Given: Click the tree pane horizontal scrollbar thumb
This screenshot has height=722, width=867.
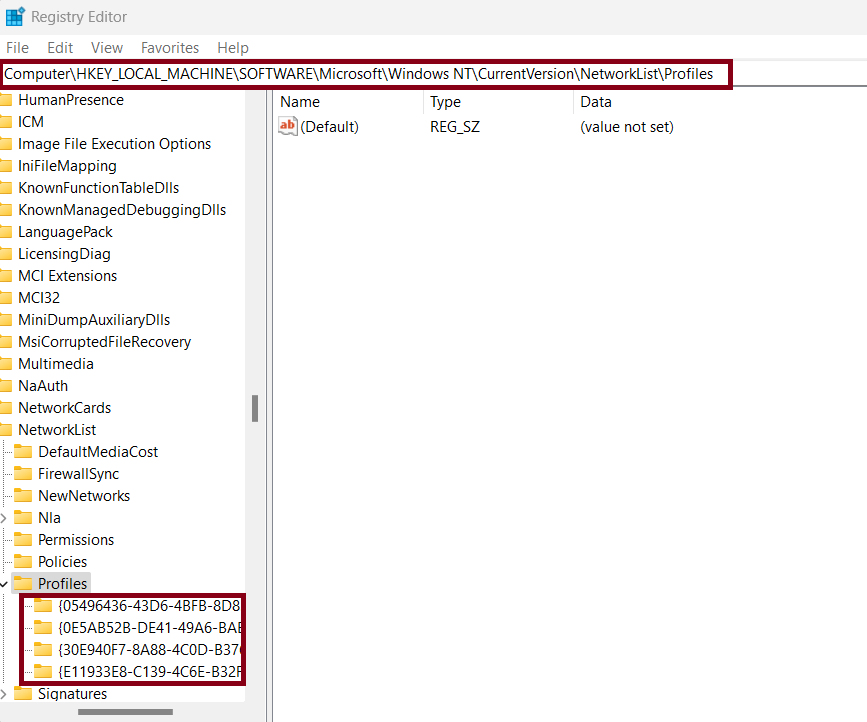Looking at the screenshot, I should pyautogui.click(x=126, y=712).
